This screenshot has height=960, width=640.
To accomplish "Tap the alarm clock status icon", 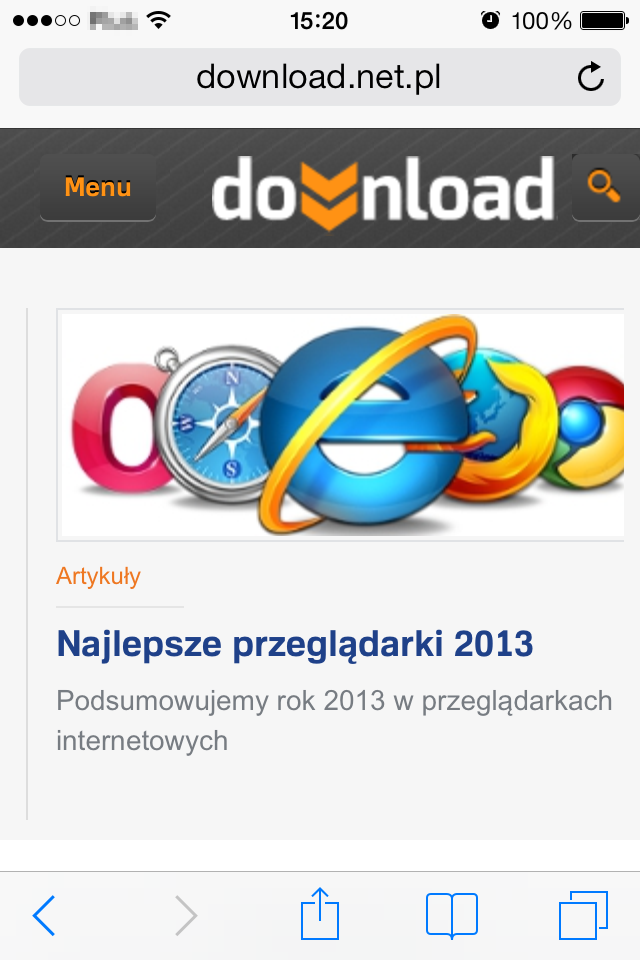I will coord(491,21).
